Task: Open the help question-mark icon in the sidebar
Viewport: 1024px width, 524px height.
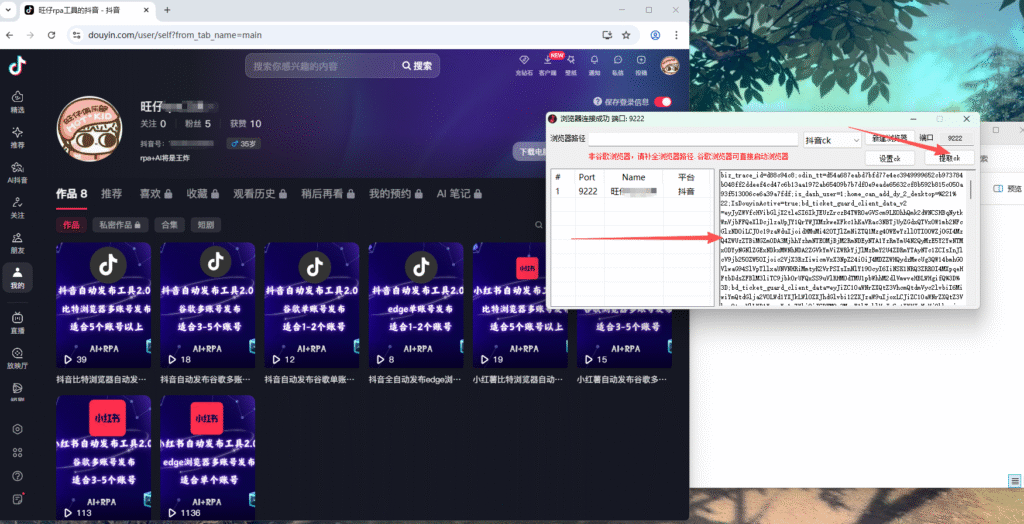Action: [17, 476]
